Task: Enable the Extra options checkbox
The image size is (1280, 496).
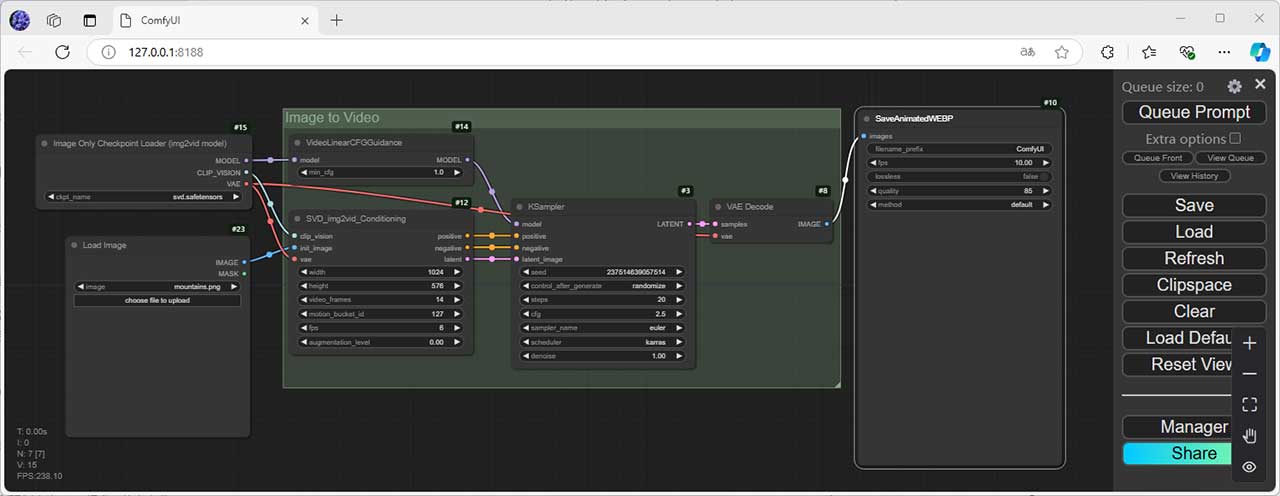Action: tap(1235, 138)
